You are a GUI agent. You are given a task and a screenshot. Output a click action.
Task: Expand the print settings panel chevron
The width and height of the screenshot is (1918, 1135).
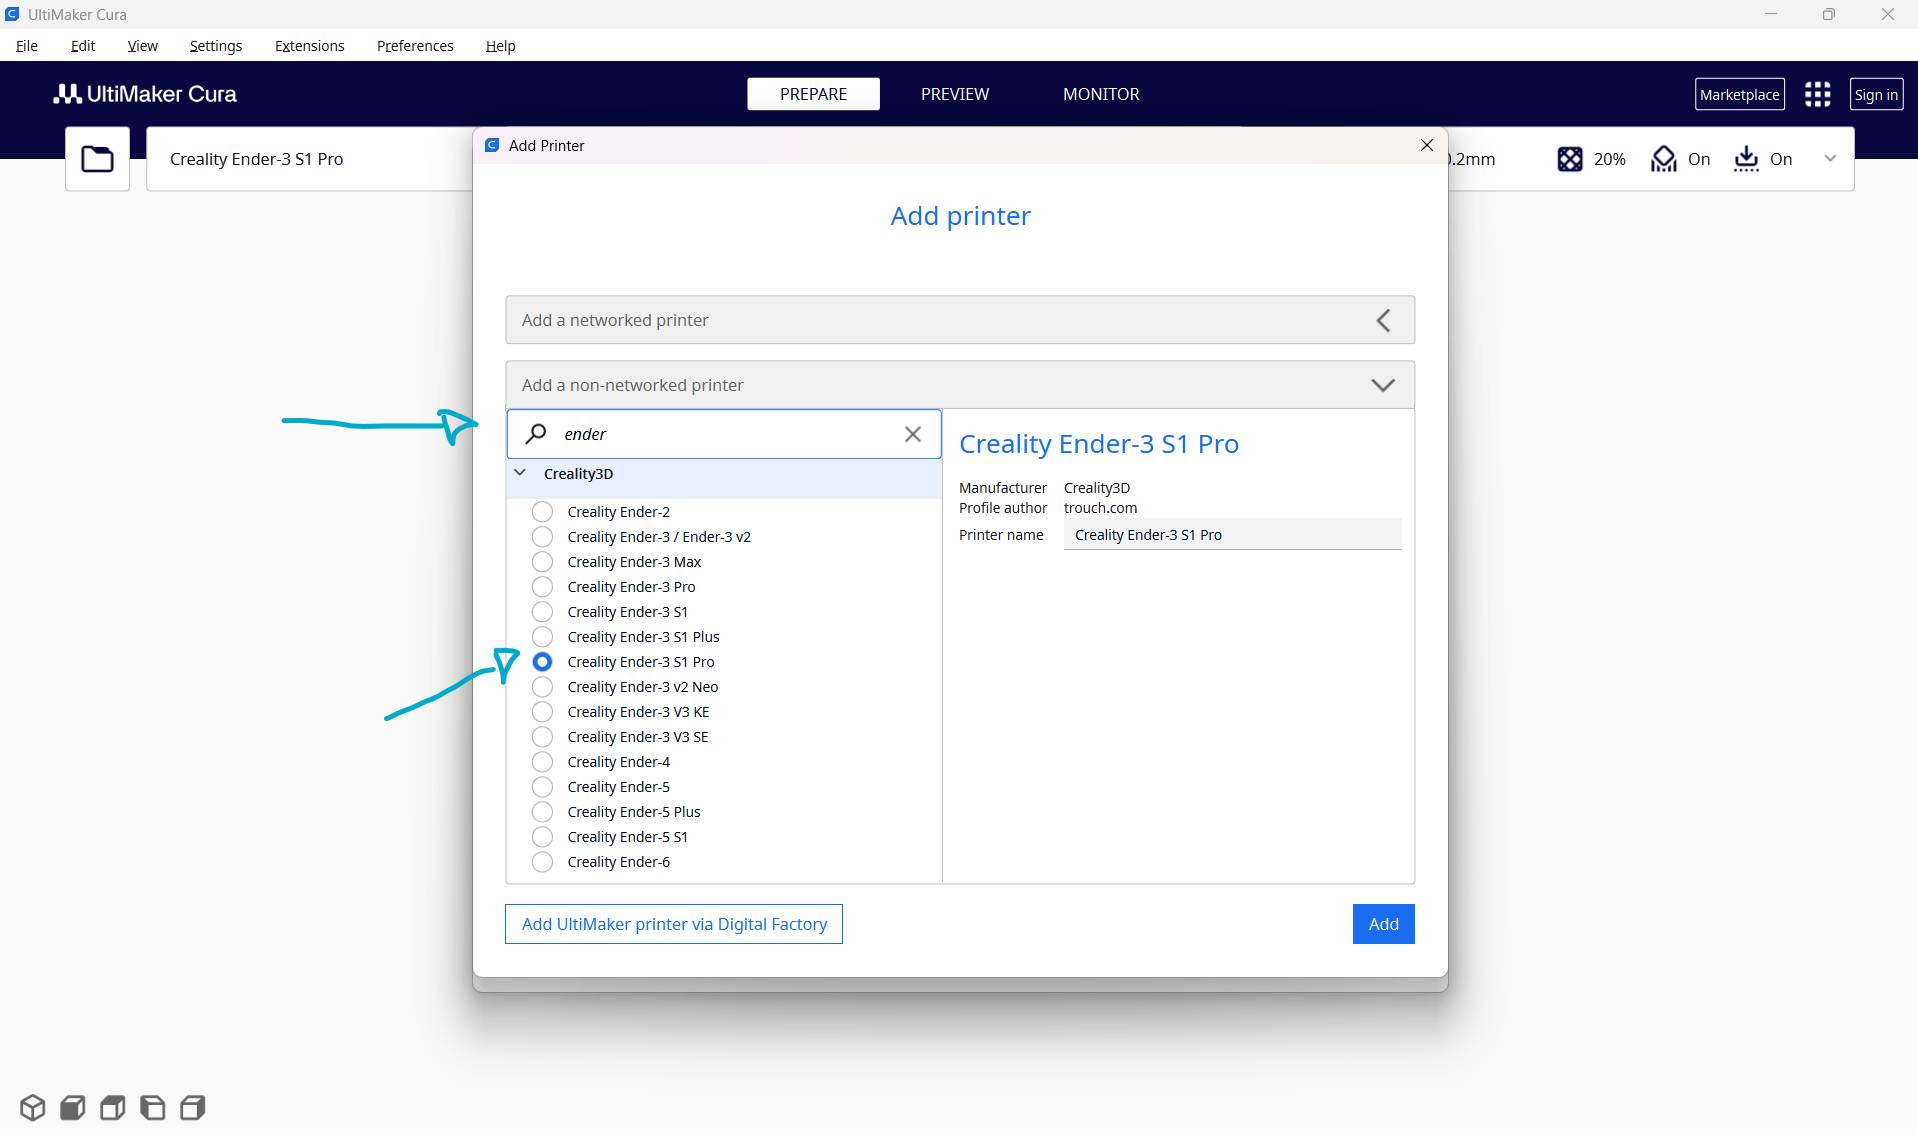(x=1830, y=159)
